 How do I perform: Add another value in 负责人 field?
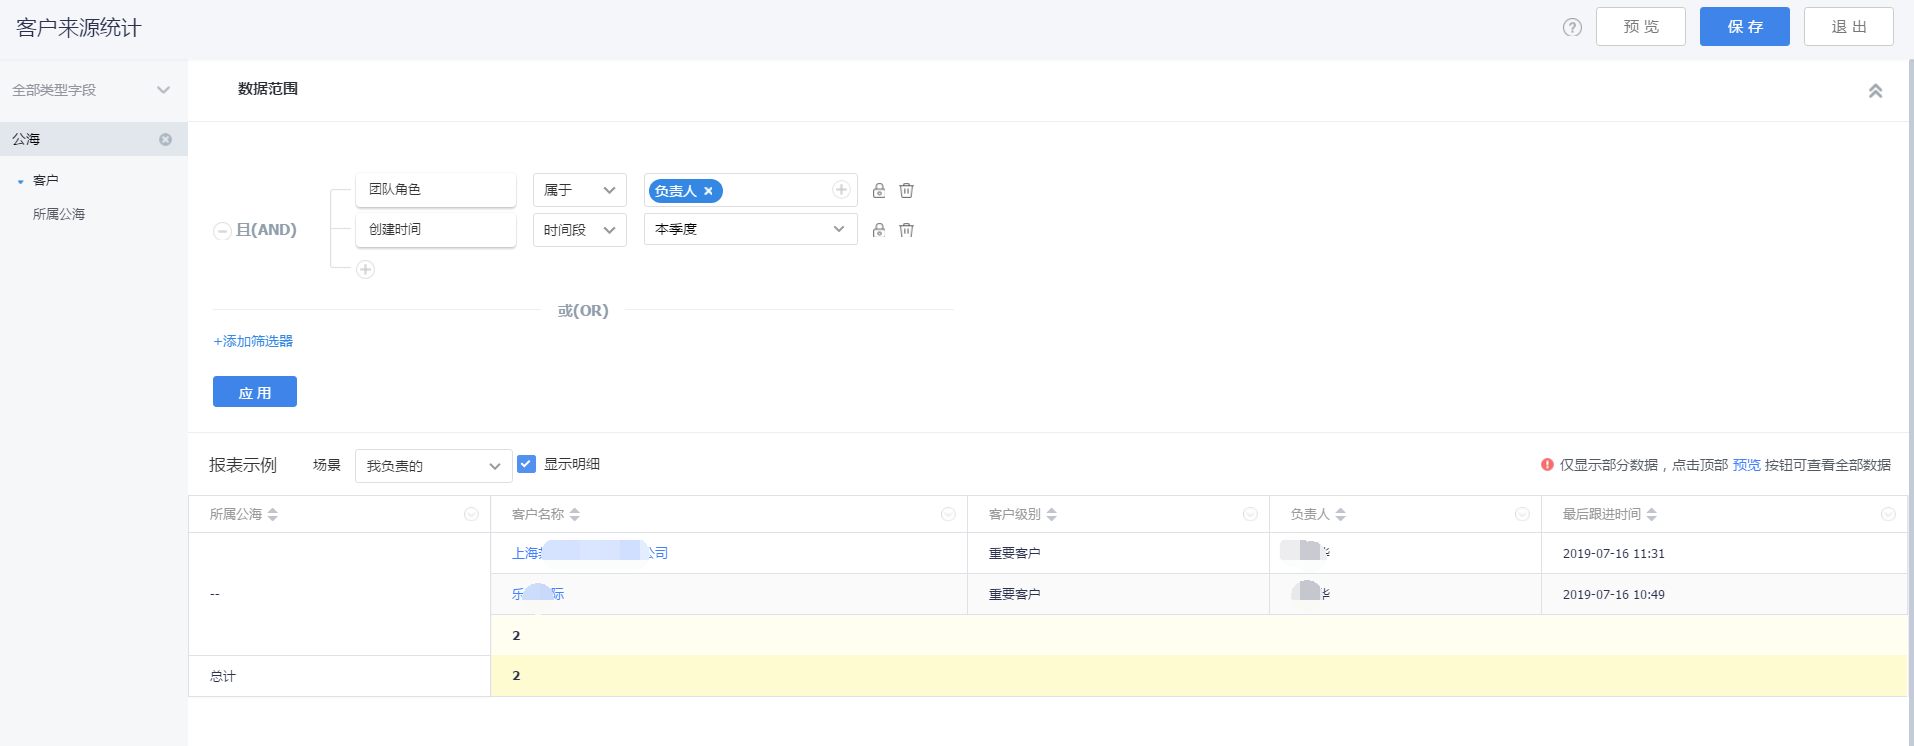[x=841, y=190]
